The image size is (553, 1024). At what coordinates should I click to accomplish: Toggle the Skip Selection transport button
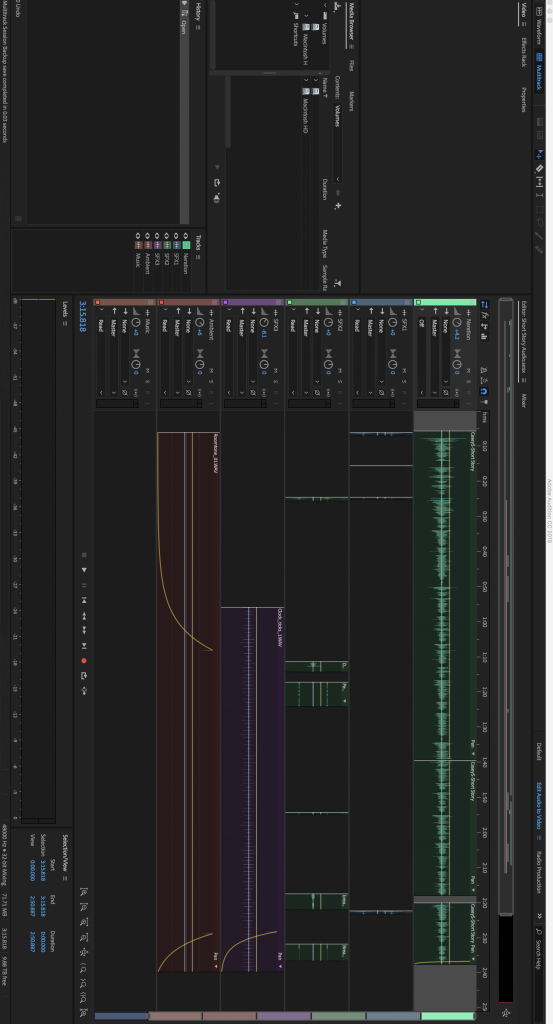[84, 690]
